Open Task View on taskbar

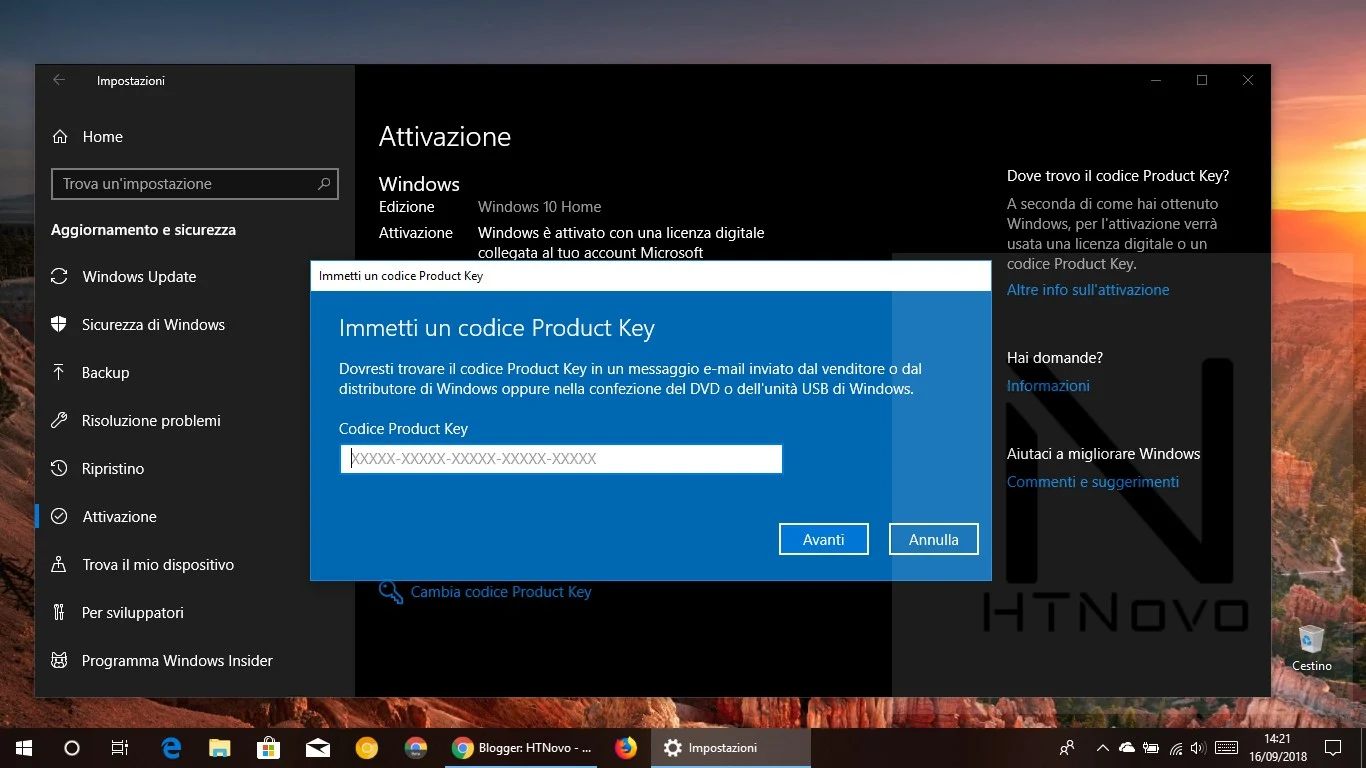[x=119, y=748]
